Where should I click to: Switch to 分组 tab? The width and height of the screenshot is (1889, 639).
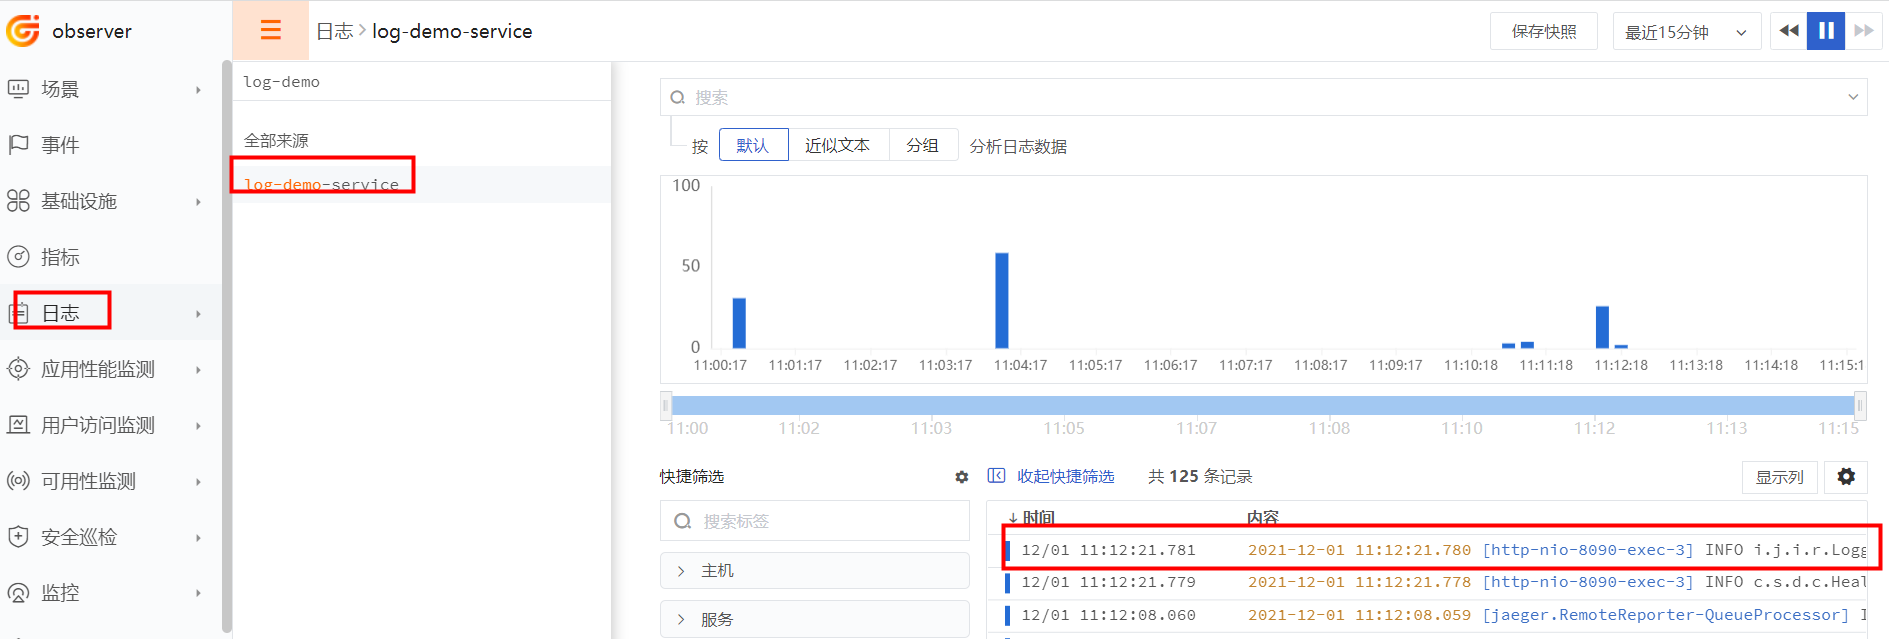tap(923, 145)
